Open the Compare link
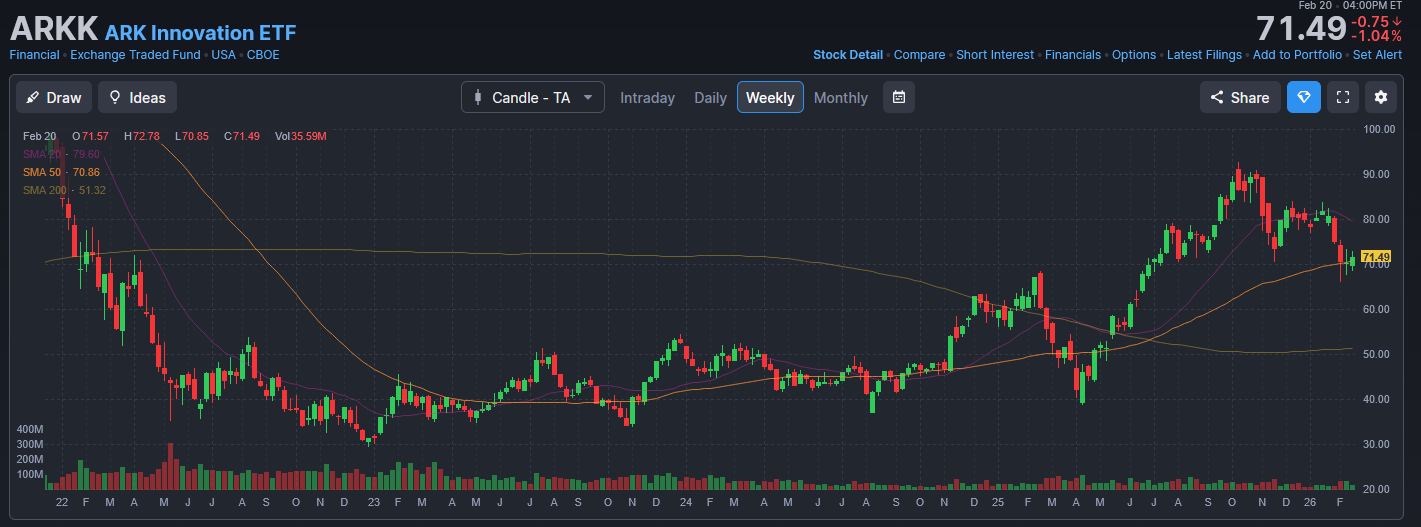 919,55
